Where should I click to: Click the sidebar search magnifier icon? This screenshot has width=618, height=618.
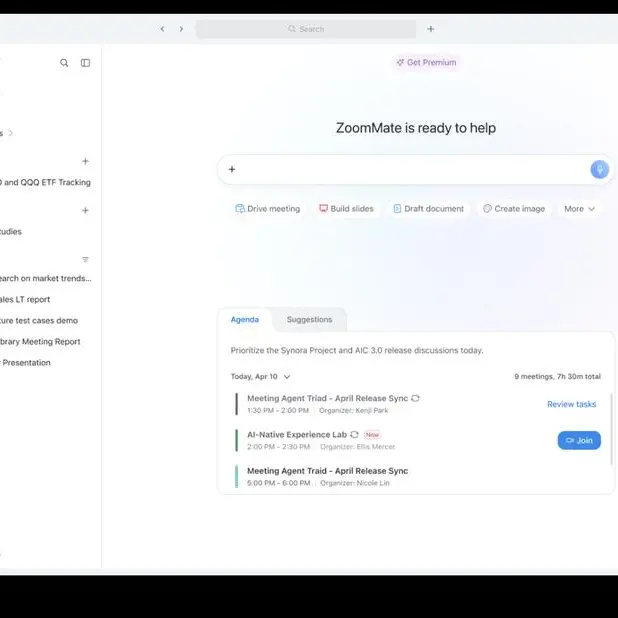click(x=64, y=63)
